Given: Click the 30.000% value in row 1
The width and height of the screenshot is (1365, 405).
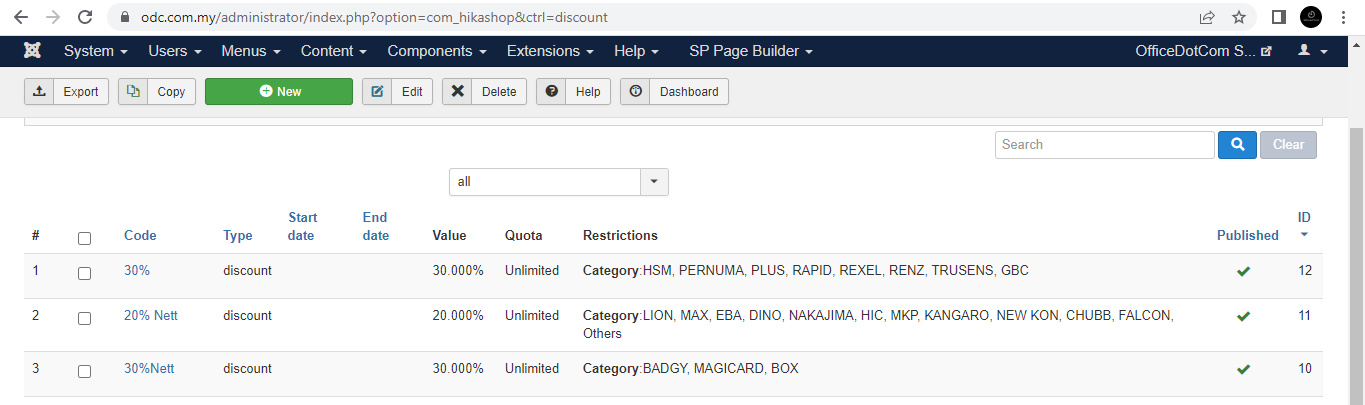Looking at the screenshot, I should click(458, 271).
